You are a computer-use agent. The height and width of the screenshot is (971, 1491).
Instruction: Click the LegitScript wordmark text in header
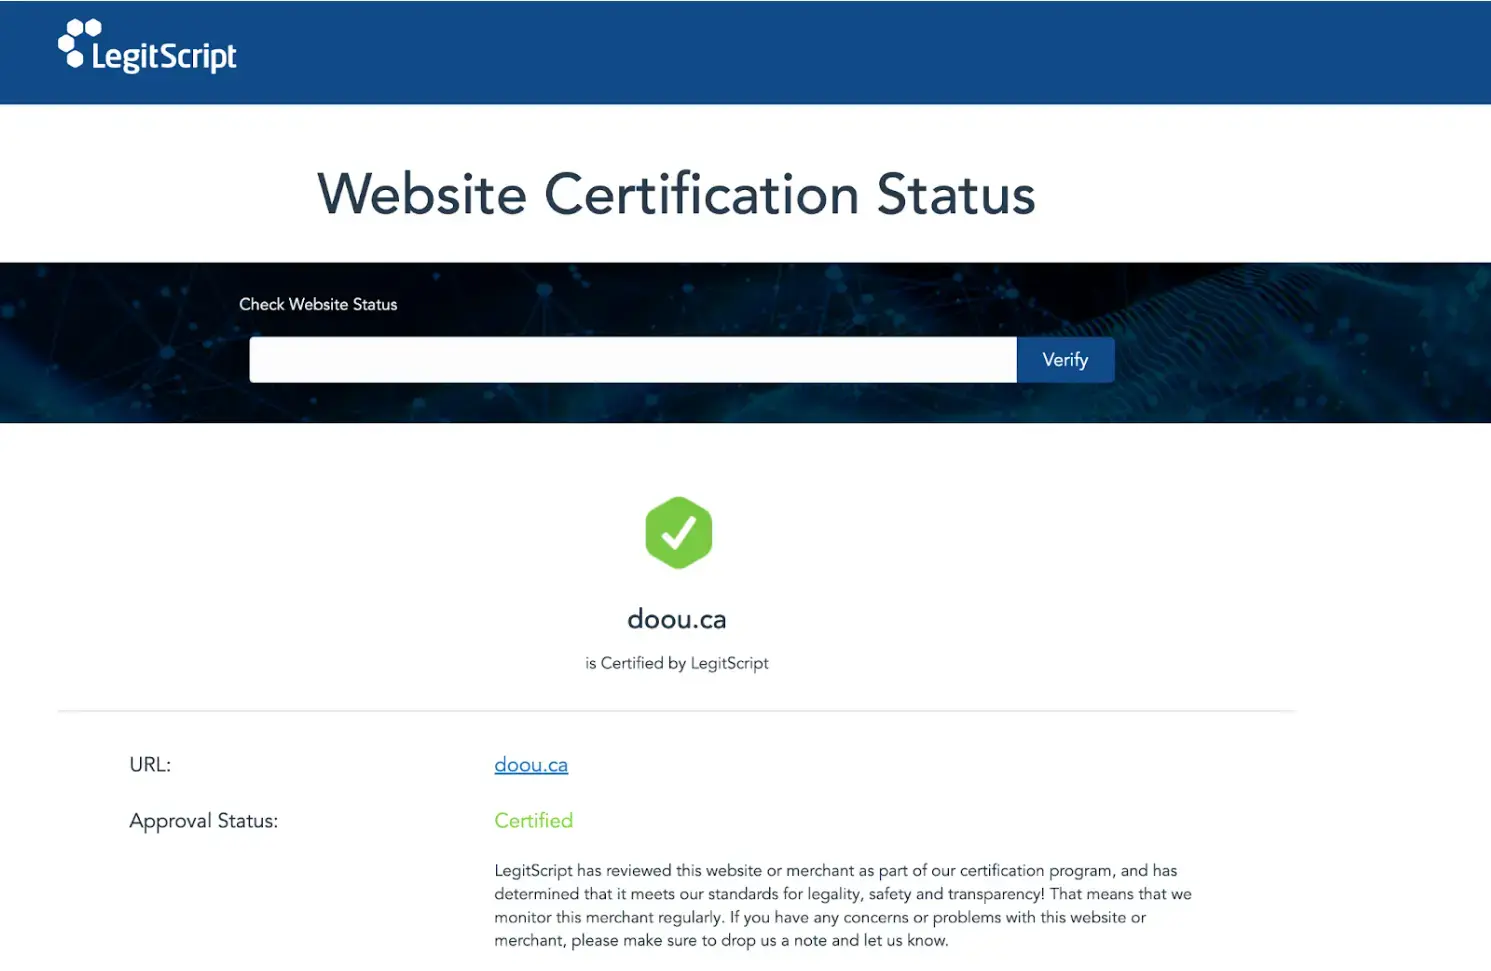click(x=164, y=57)
